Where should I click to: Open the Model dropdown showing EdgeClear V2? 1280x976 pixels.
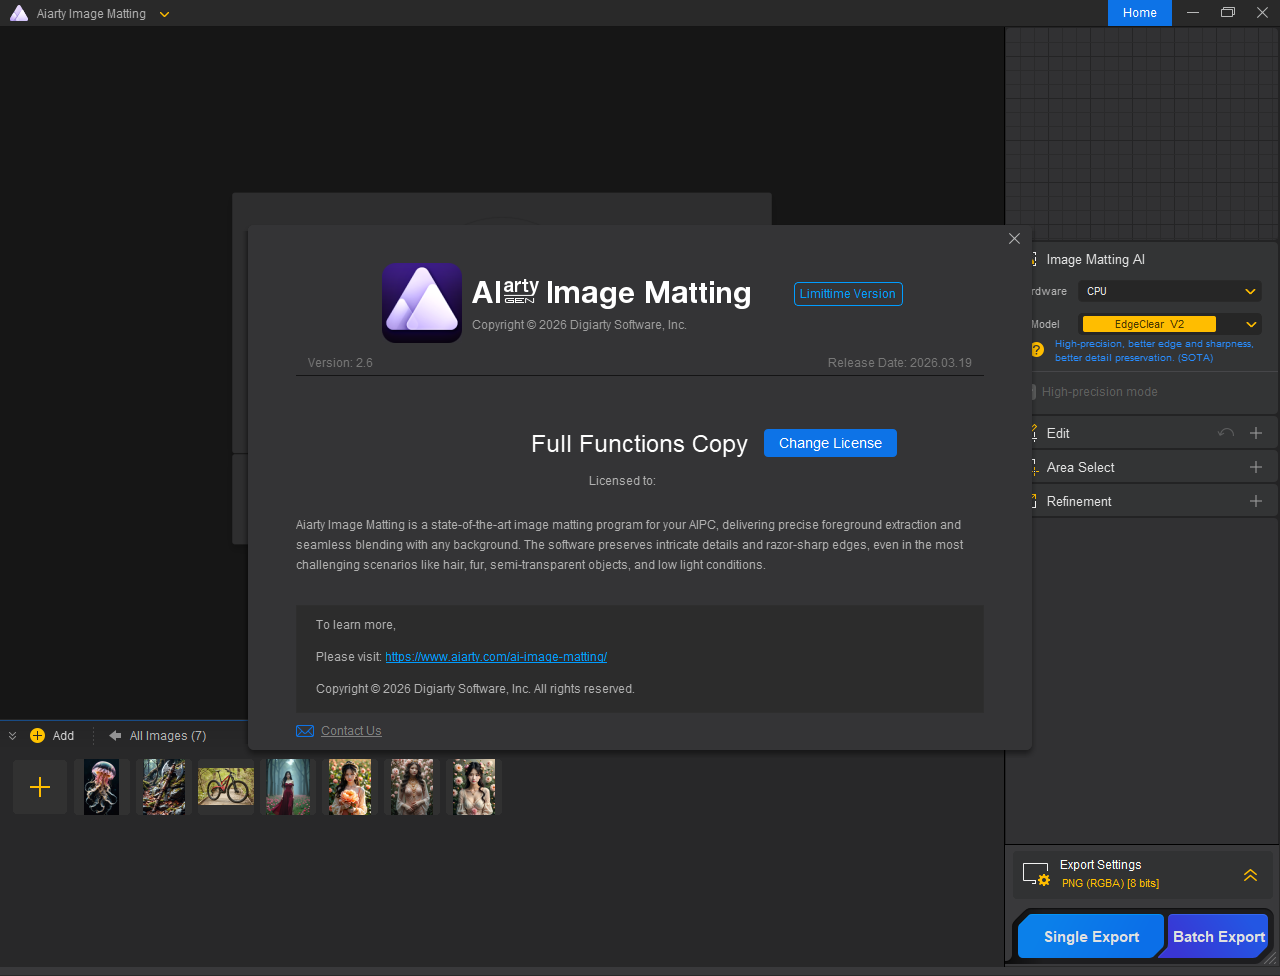(x=1171, y=324)
